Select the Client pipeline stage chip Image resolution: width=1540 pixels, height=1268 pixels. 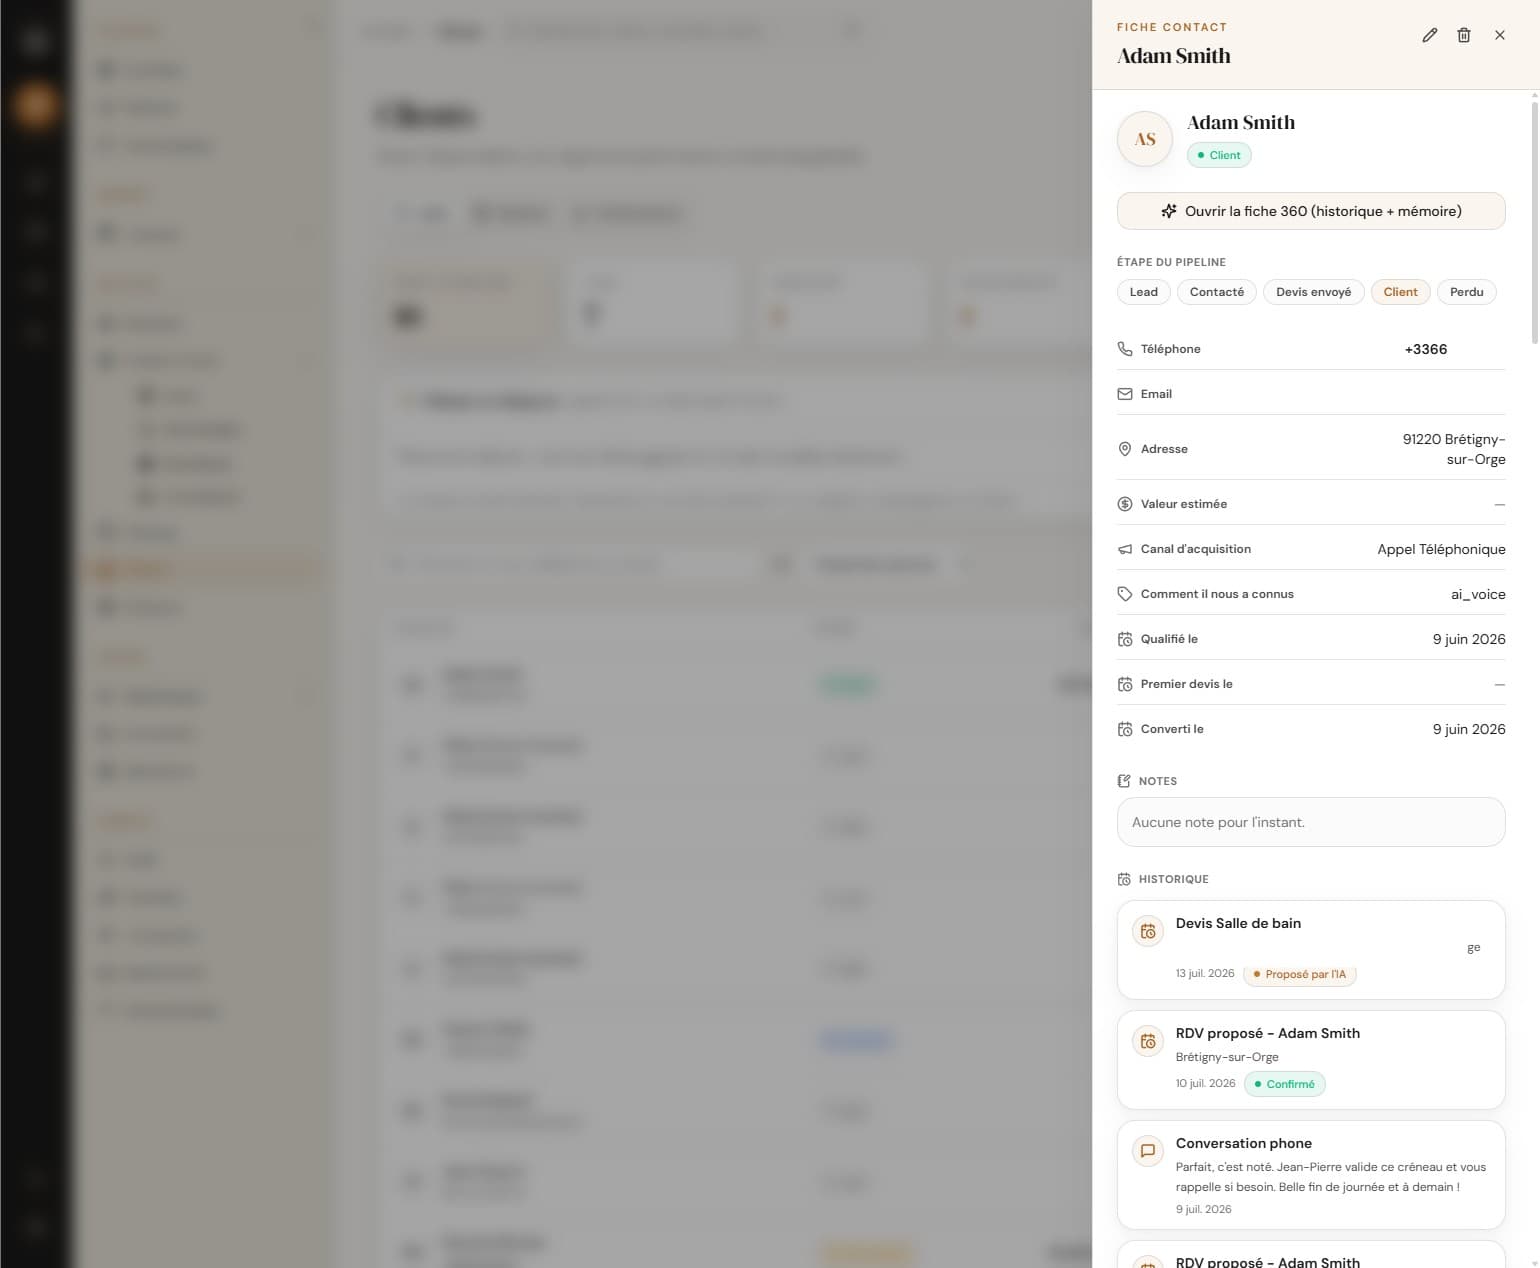1400,292
